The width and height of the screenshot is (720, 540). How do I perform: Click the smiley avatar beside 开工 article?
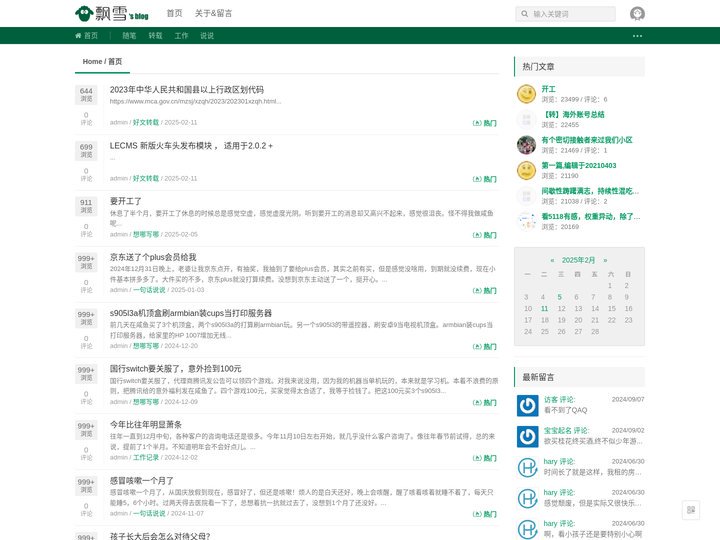pos(526,94)
